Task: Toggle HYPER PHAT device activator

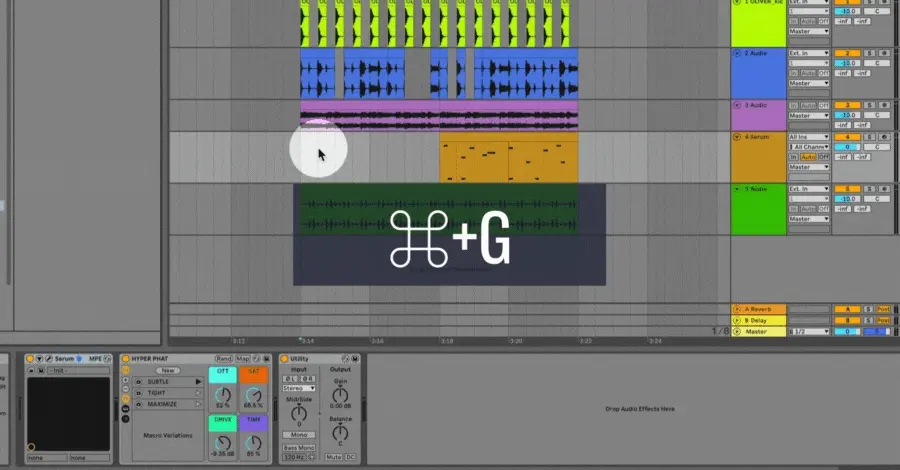Action: [x=125, y=359]
